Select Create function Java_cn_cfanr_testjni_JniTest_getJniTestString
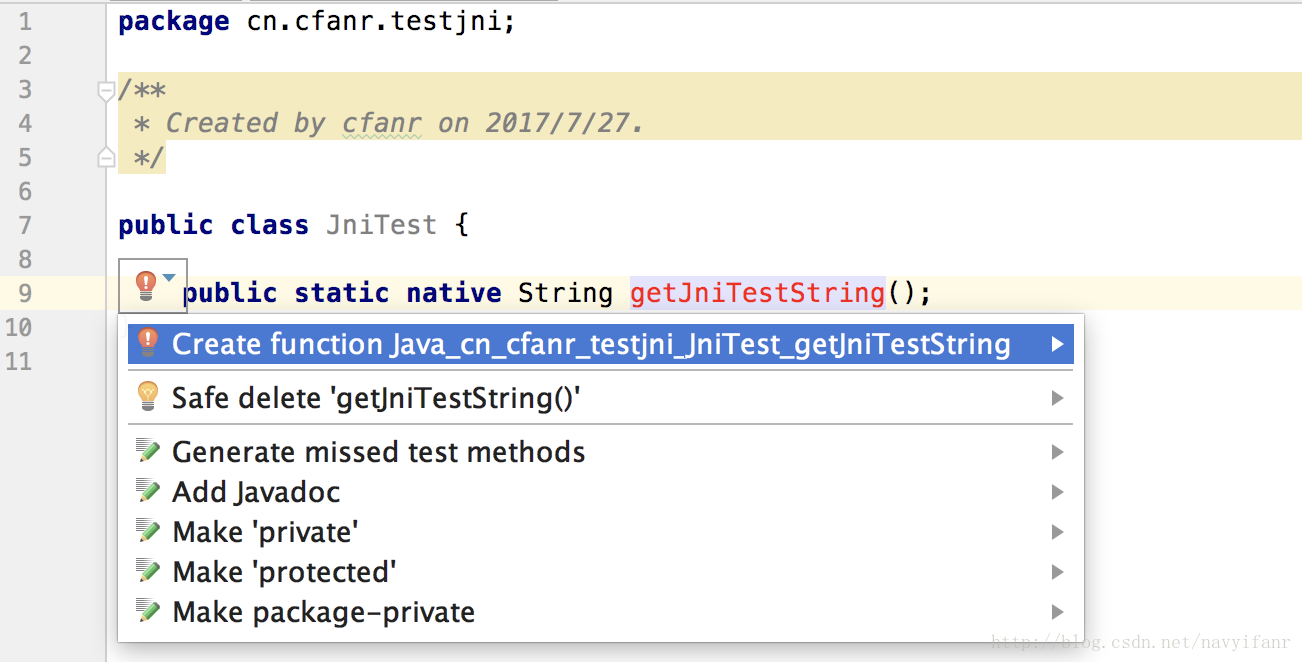The height and width of the screenshot is (662, 1302). (x=590, y=344)
